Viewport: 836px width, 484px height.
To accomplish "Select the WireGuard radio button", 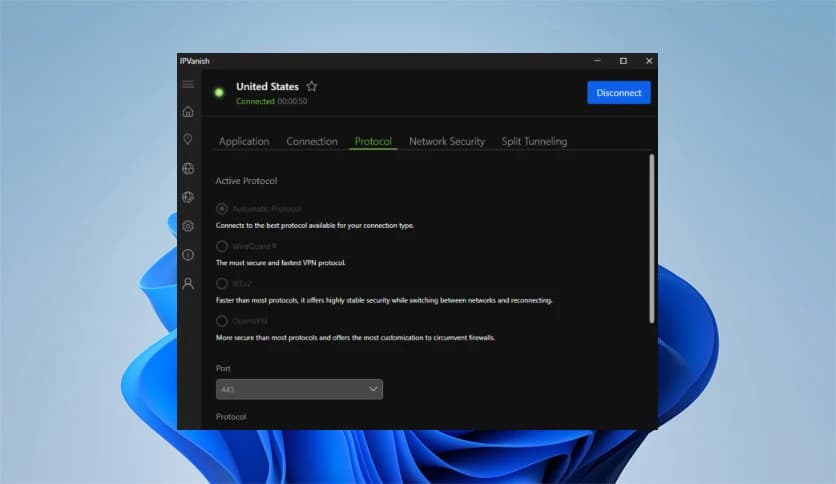I will 222,246.
